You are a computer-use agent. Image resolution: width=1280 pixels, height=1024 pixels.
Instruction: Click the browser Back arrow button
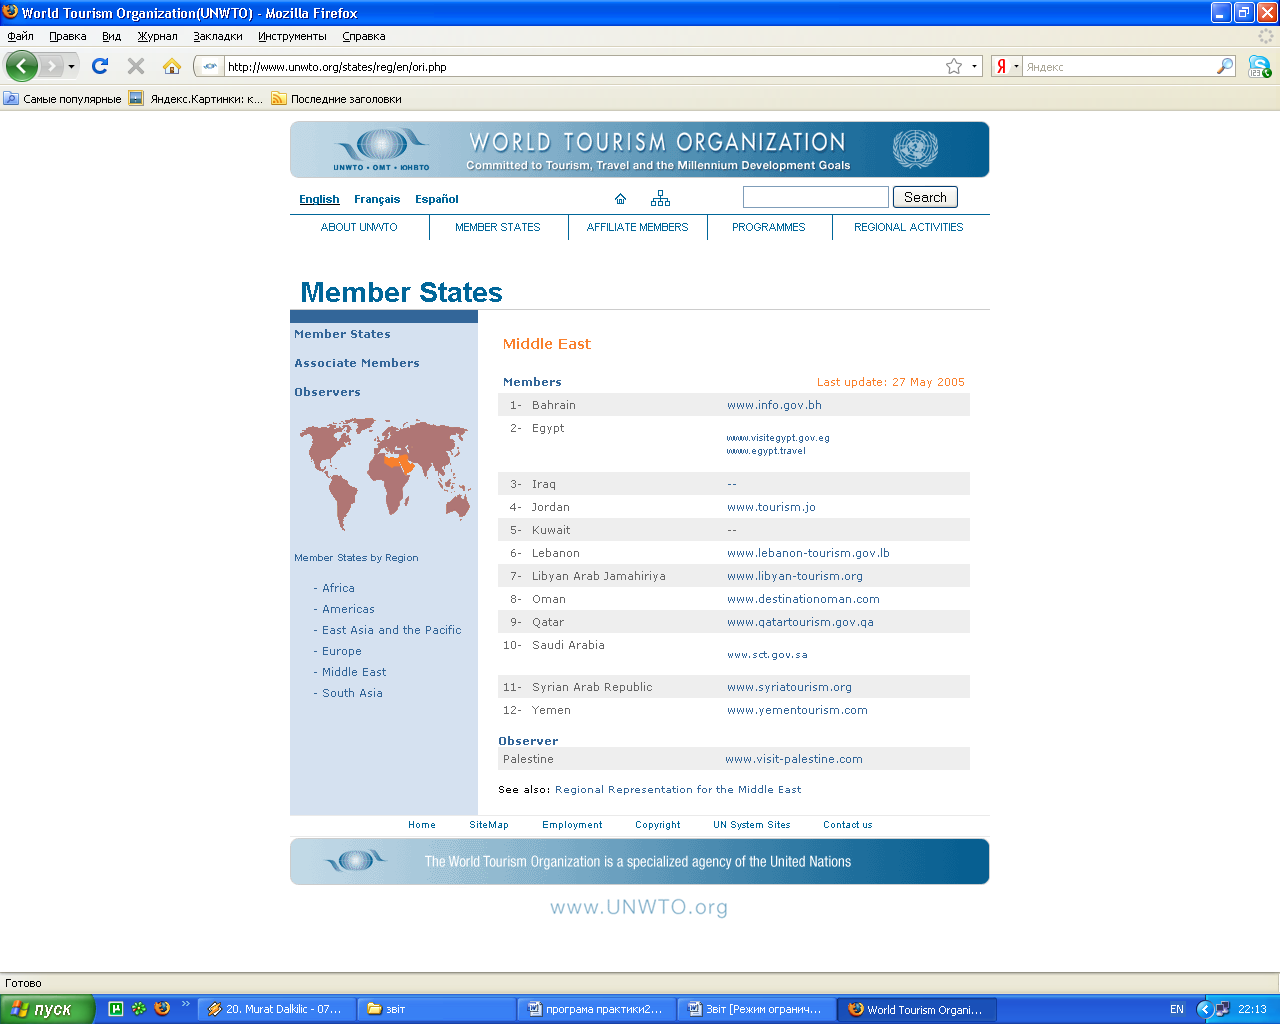[x=22, y=66]
